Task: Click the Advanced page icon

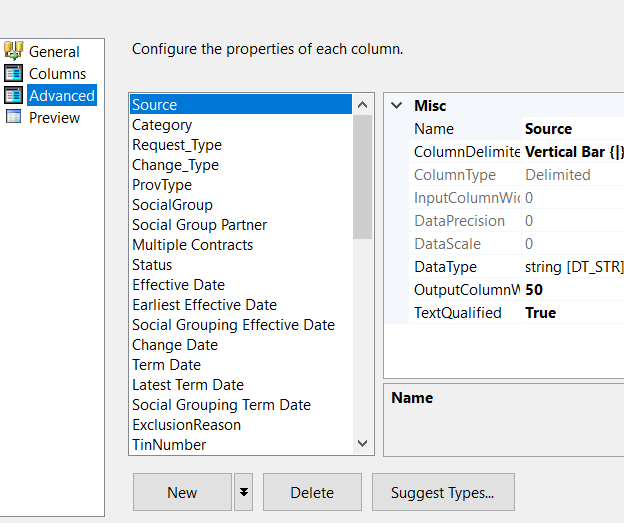Action: click(x=14, y=95)
